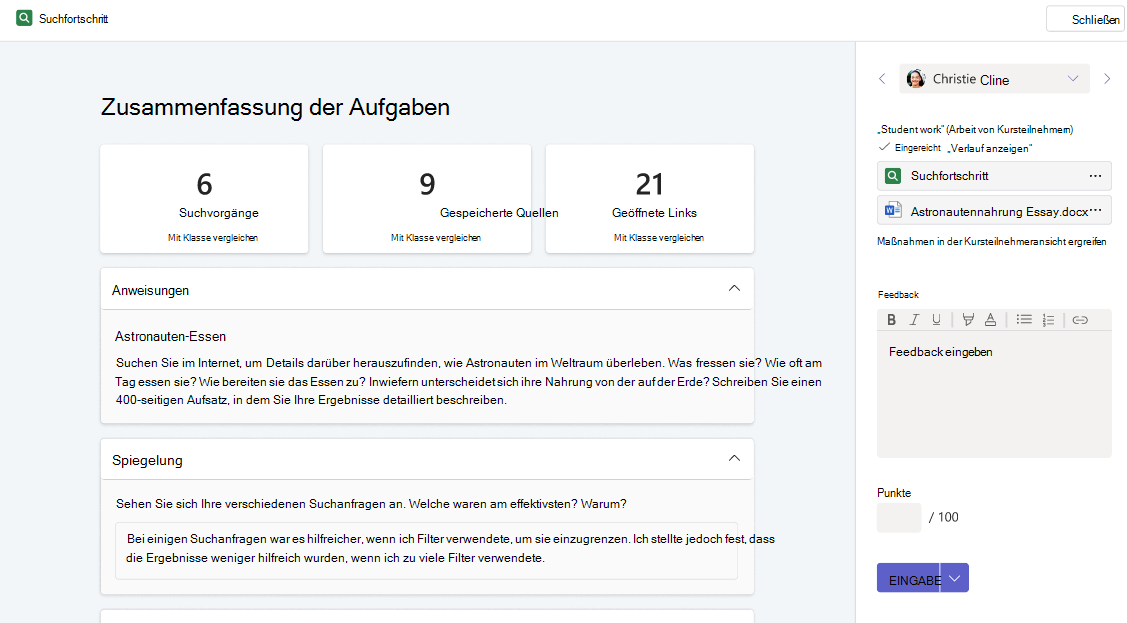Click the reflection answer text box
Image resolution: width=1127 pixels, height=623 pixels.
(x=426, y=550)
